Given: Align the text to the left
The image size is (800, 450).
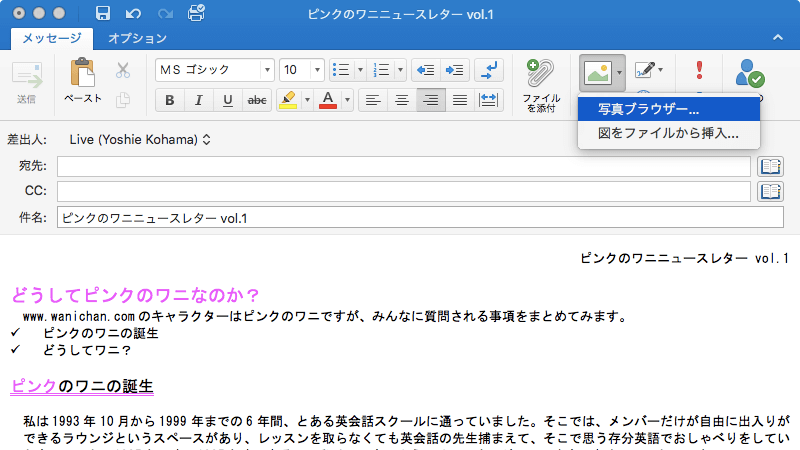Looking at the screenshot, I should tap(373, 100).
